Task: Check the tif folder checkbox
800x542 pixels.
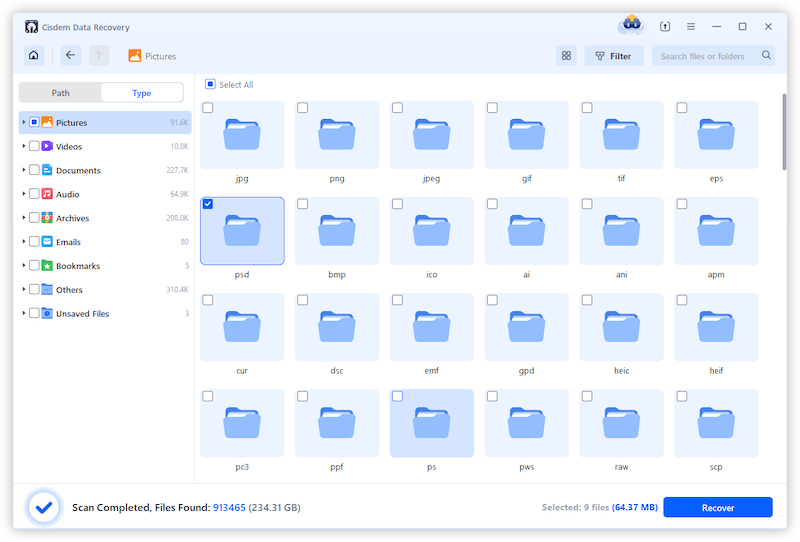Action: pyautogui.click(x=587, y=108)
